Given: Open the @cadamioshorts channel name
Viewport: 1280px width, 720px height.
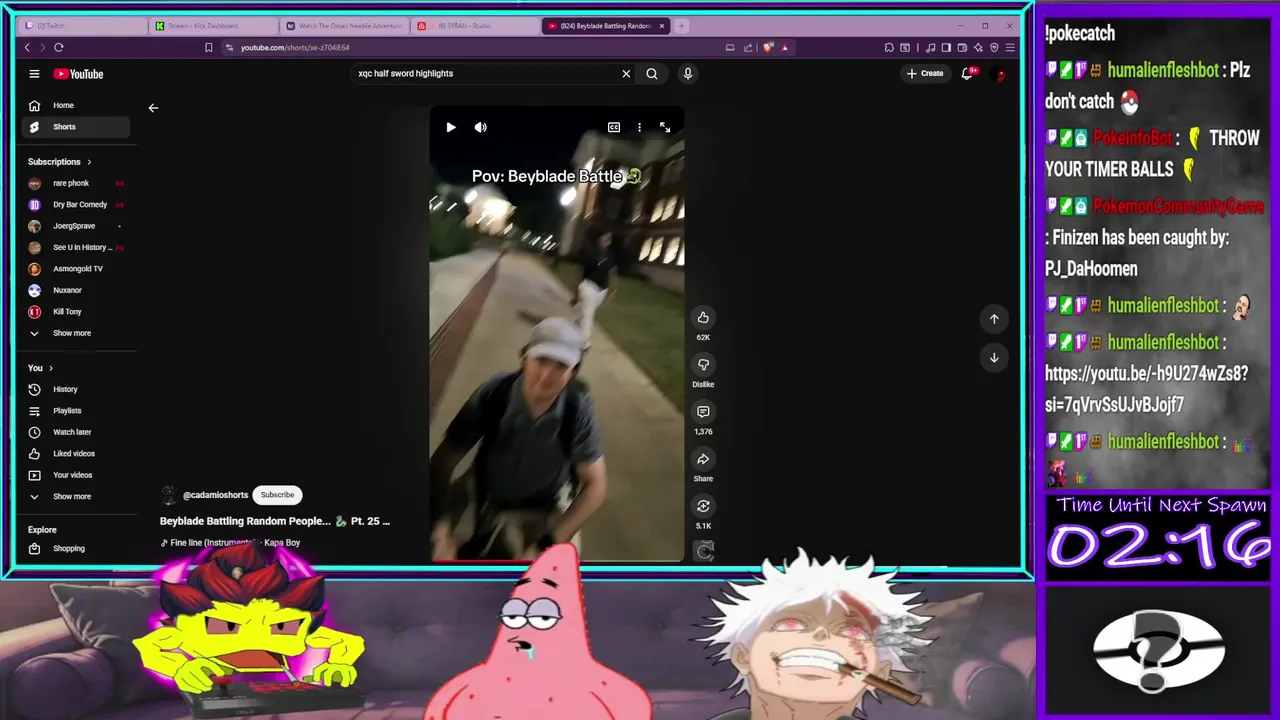Looking at the screenshot, I should [215, 495].
